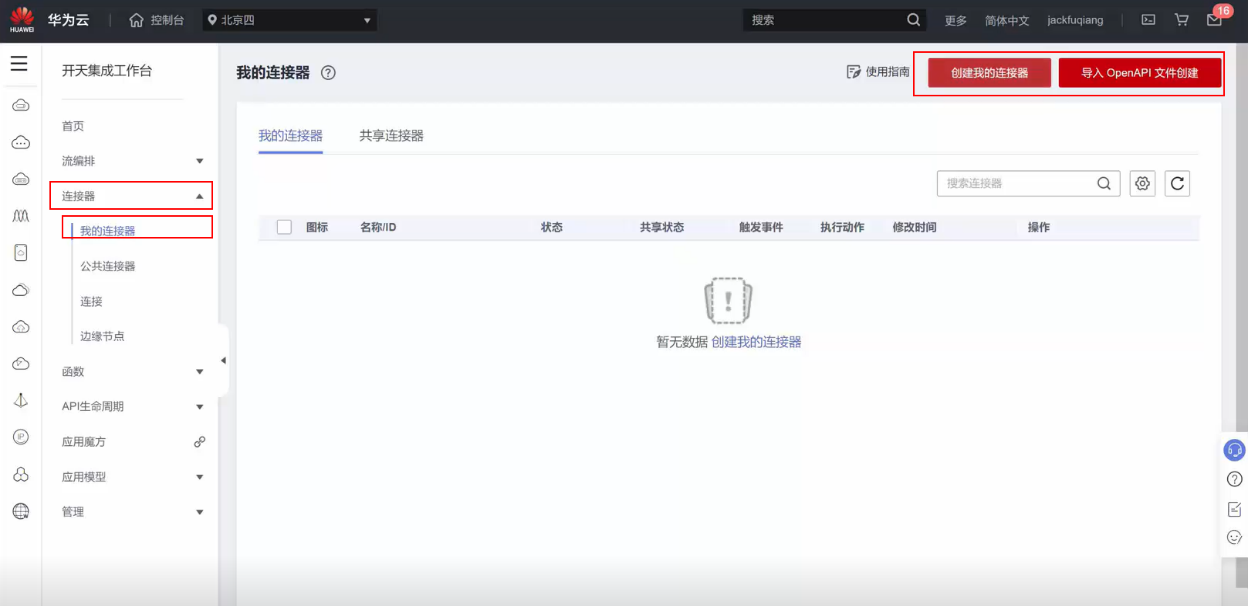This screenshot has height=606, width=1248.
Task: Click the 名称/ID column header
Action: [x=378, y=227]
